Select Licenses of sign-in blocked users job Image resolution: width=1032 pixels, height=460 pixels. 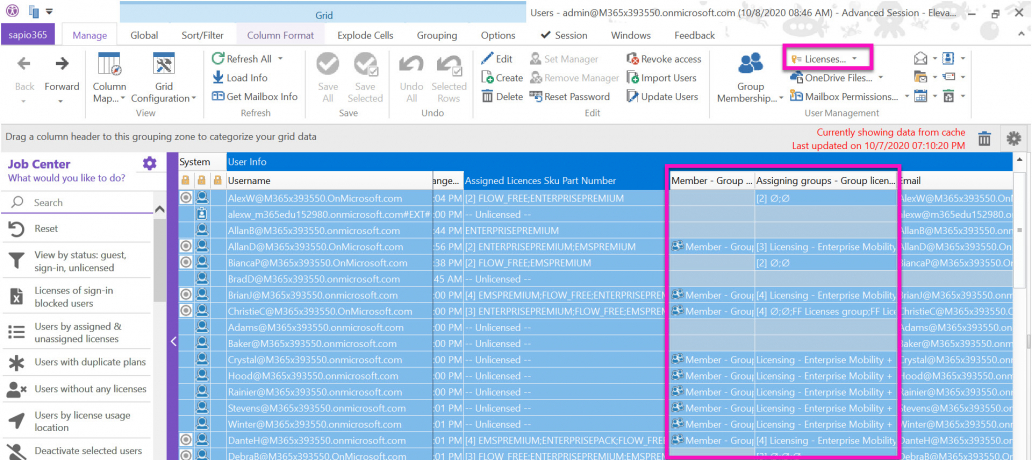pos(78,297)
